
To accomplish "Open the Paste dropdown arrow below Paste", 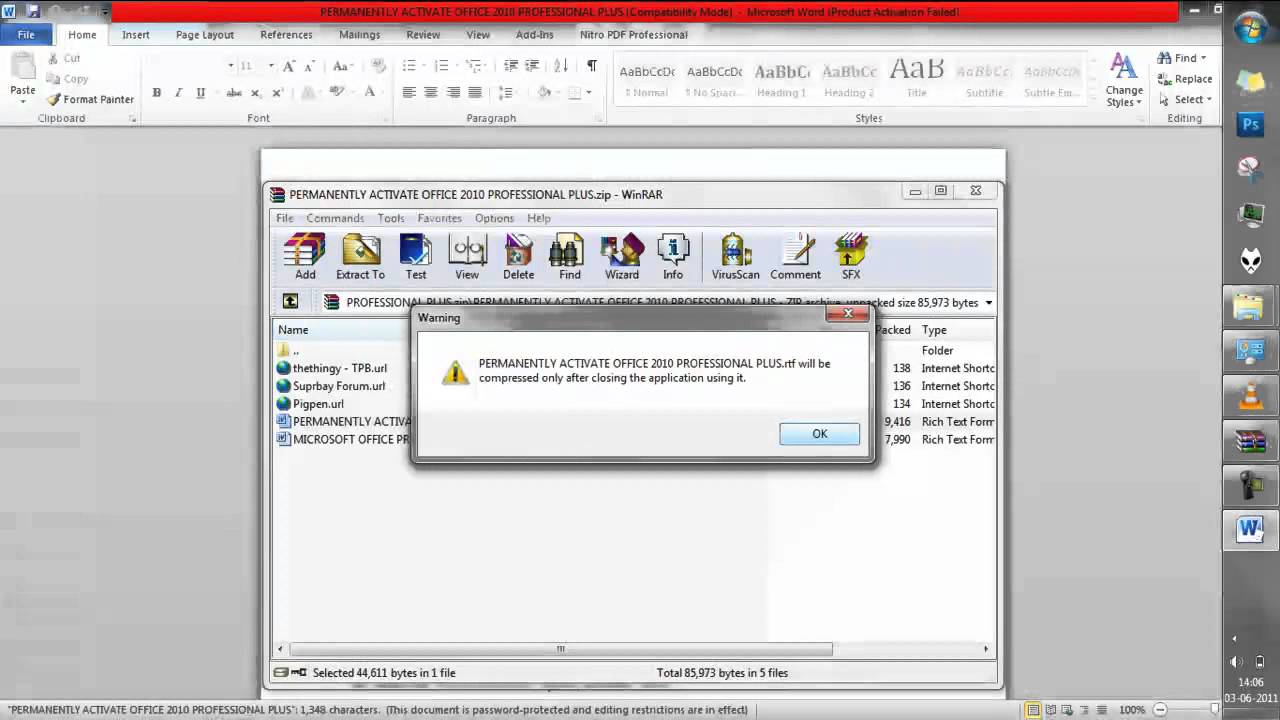I will [22, 103].
